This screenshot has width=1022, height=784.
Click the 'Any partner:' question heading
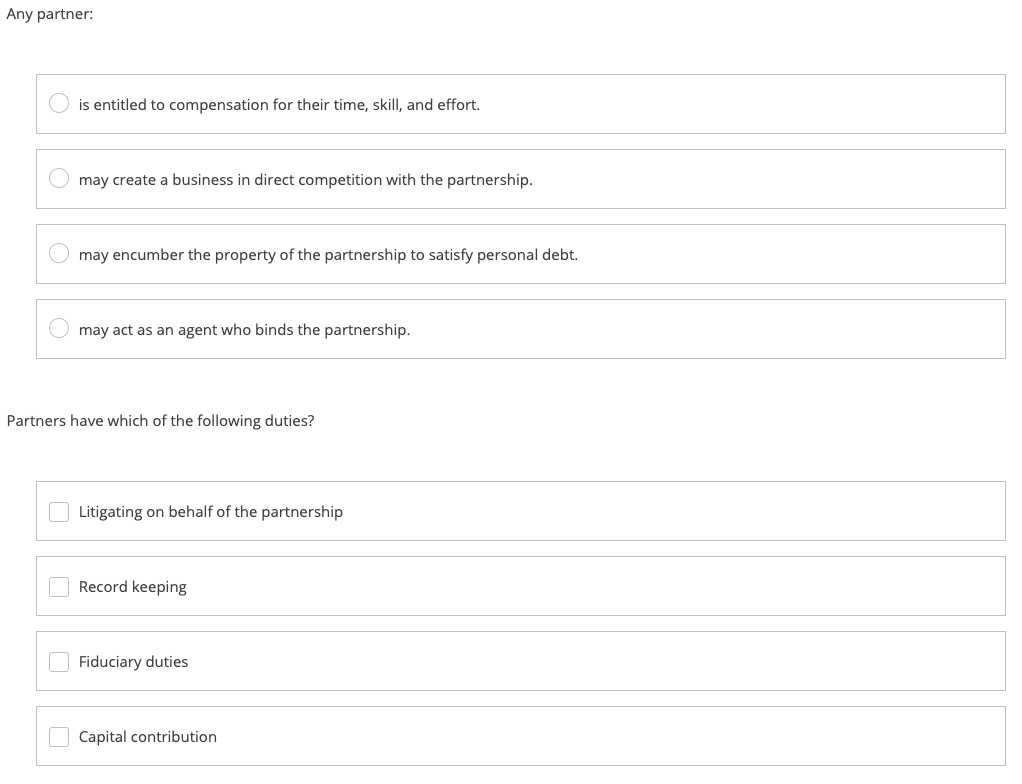click(50, 16)
